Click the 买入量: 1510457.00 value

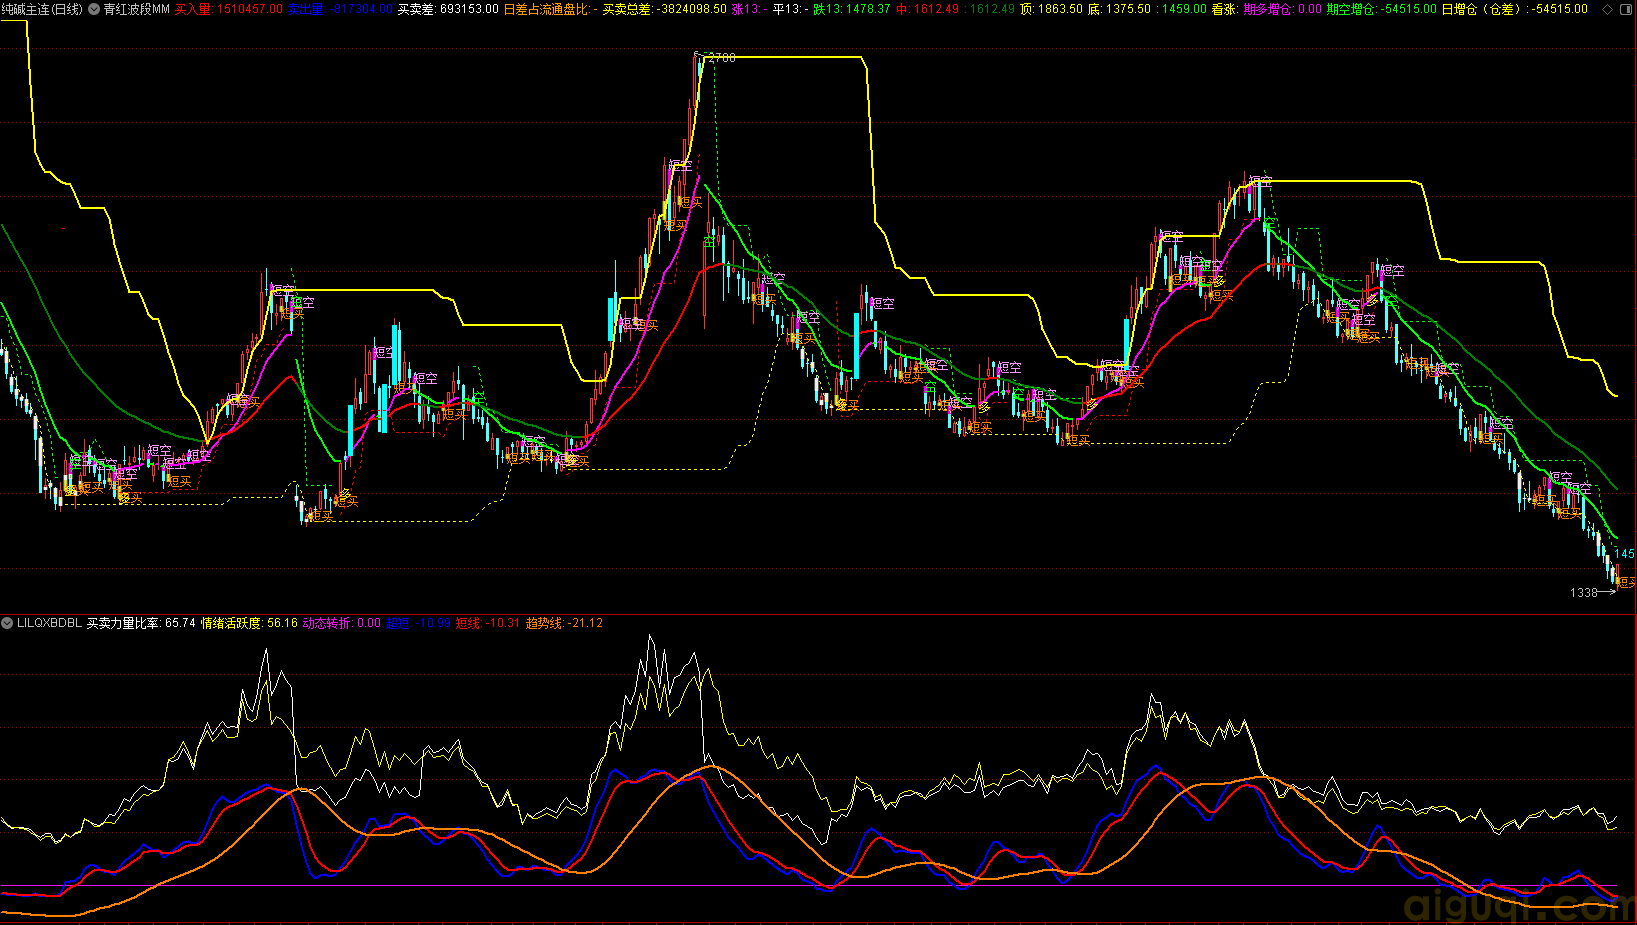(x=228, y=9)
